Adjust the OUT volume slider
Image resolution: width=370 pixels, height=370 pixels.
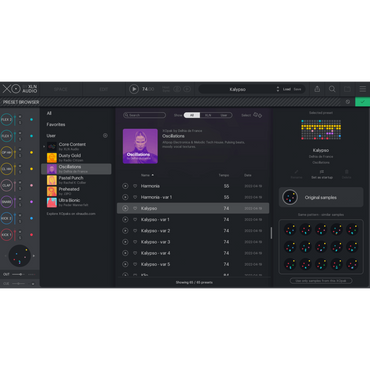(19, 274)
